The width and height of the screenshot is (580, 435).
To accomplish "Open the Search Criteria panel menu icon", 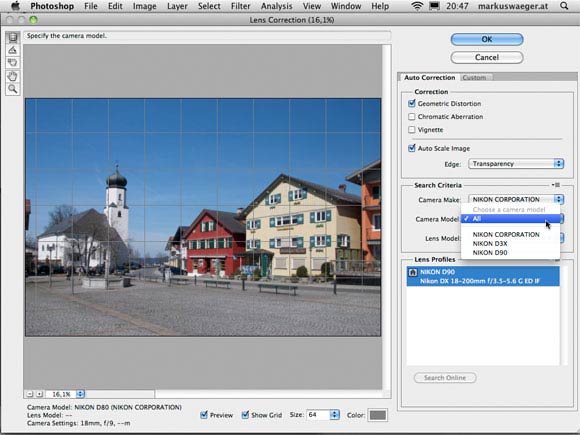I will (556, 185).
